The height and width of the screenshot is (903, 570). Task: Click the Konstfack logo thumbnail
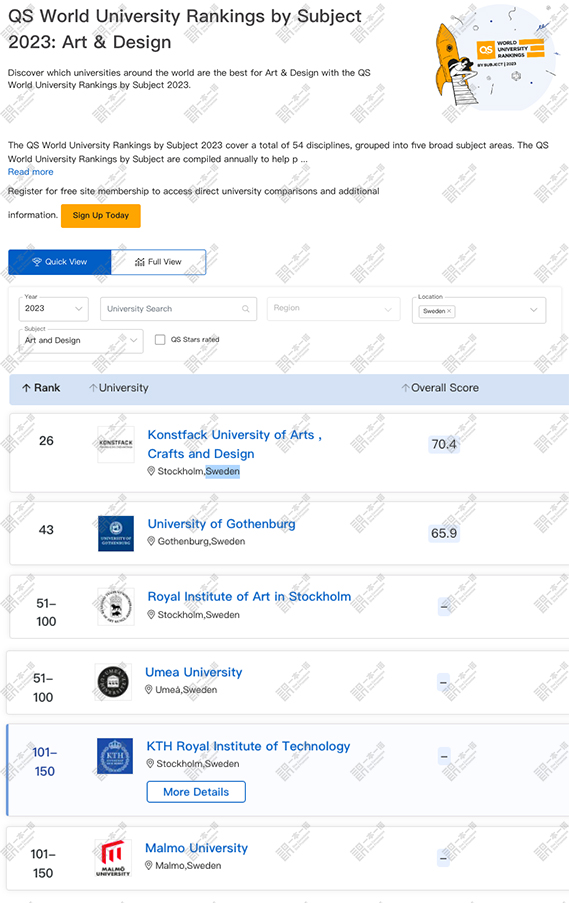(116, 444)
